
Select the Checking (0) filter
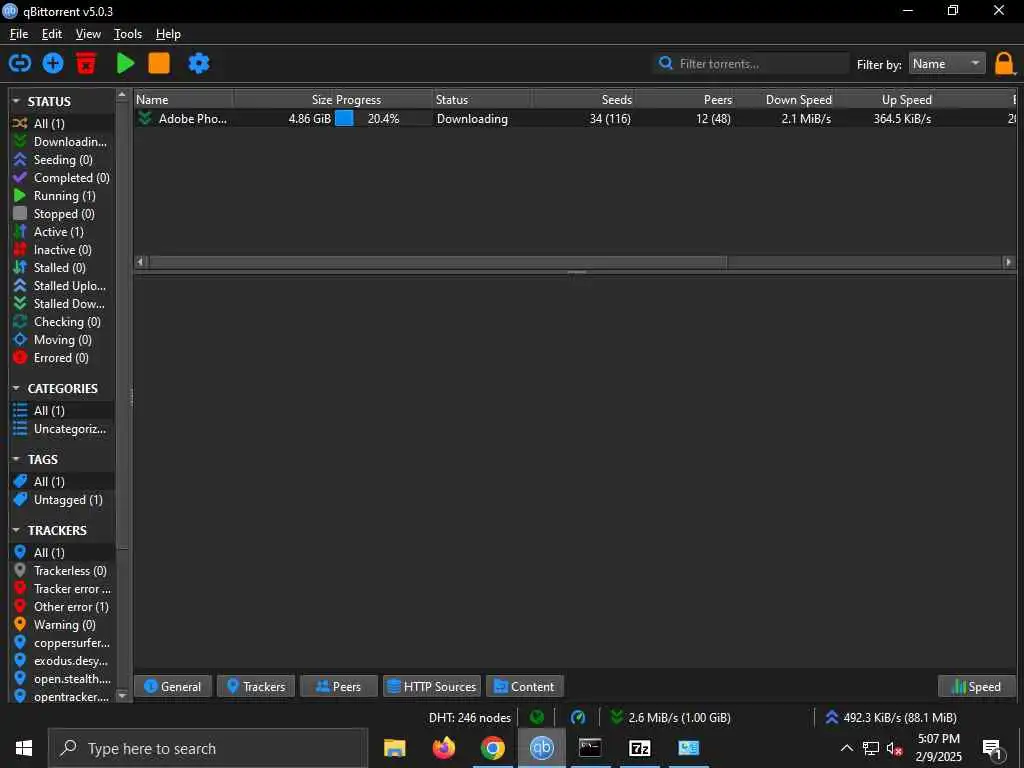[62, 322]
